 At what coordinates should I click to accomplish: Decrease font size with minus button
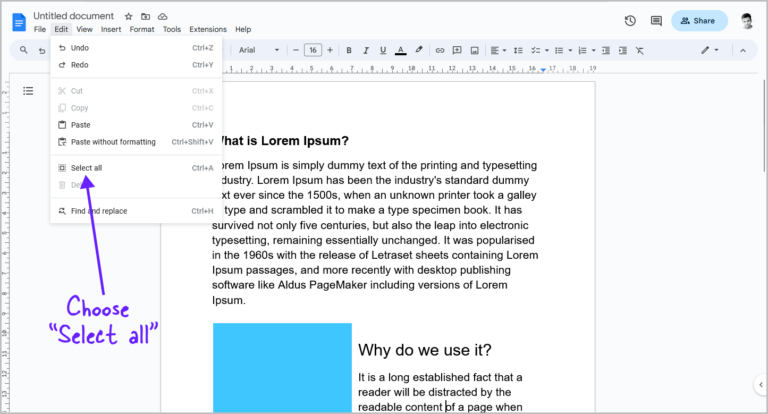[x=296, y=50]
